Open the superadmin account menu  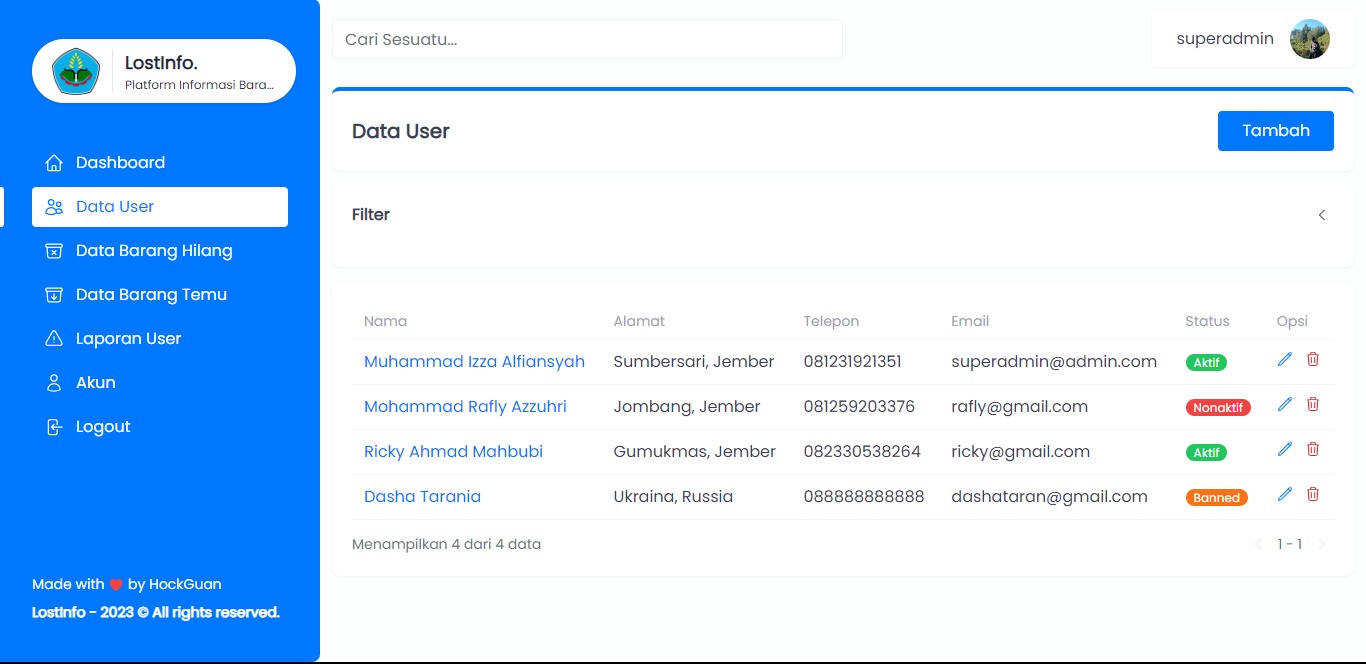pos(1225,39)
